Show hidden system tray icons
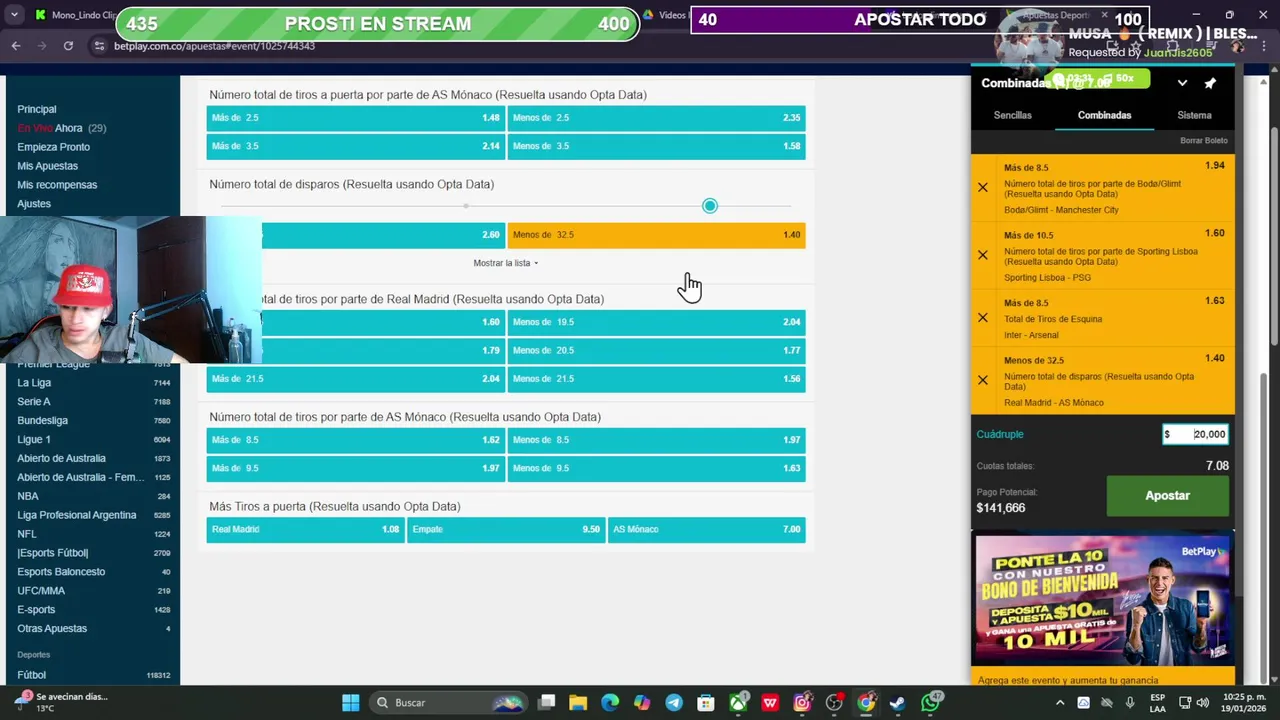 (1061, 702)
